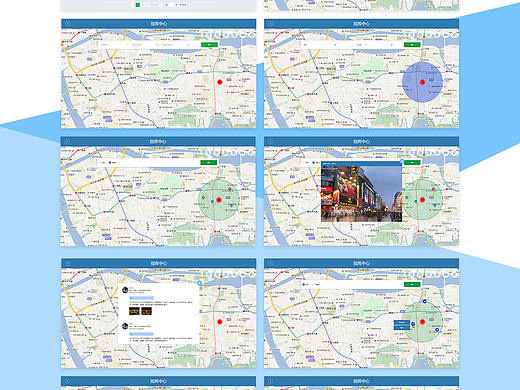Click blue tag under first comment author
Viewport: 520px width, 390px height.
(x=141, y=298)
